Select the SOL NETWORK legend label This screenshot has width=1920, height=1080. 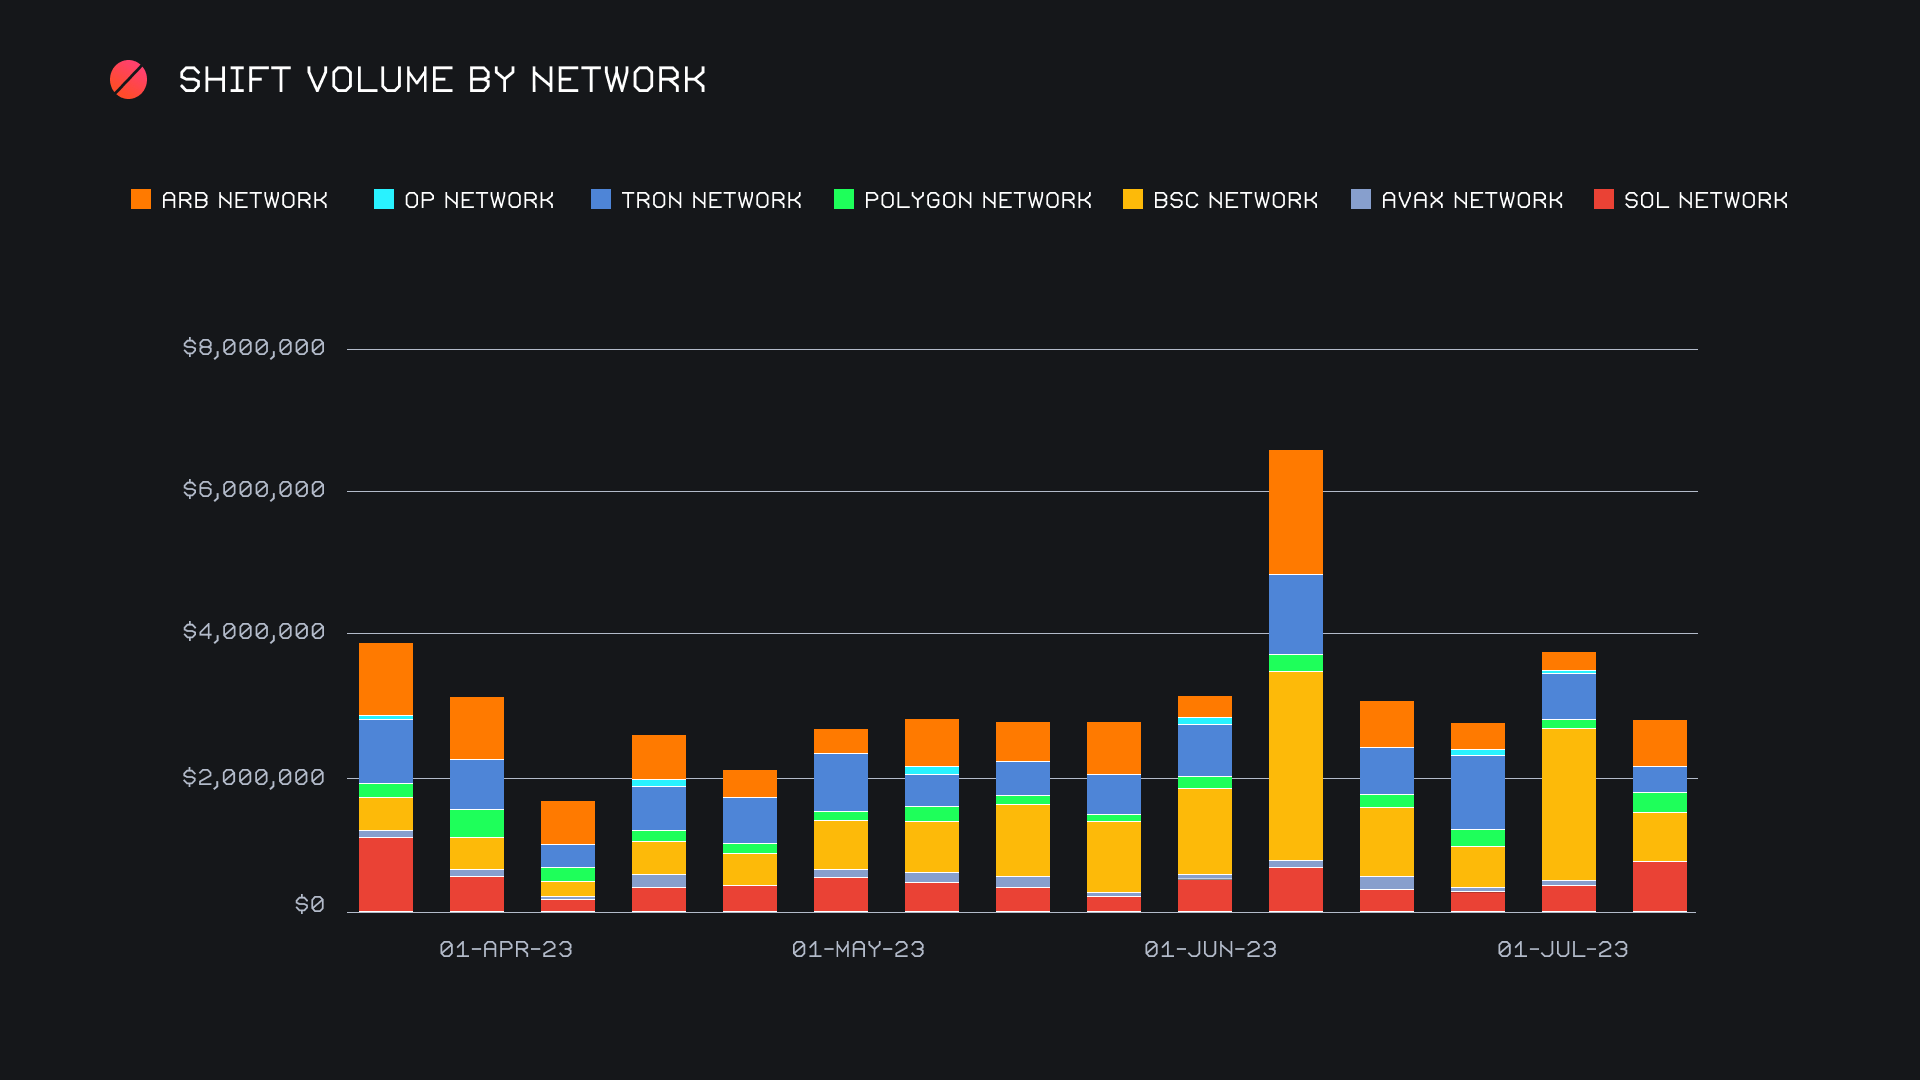click(1706, 200)
